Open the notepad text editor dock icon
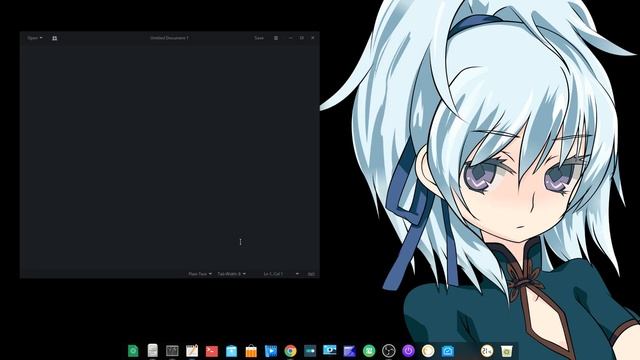Screen dimensions: 640x360 (192, 351)
